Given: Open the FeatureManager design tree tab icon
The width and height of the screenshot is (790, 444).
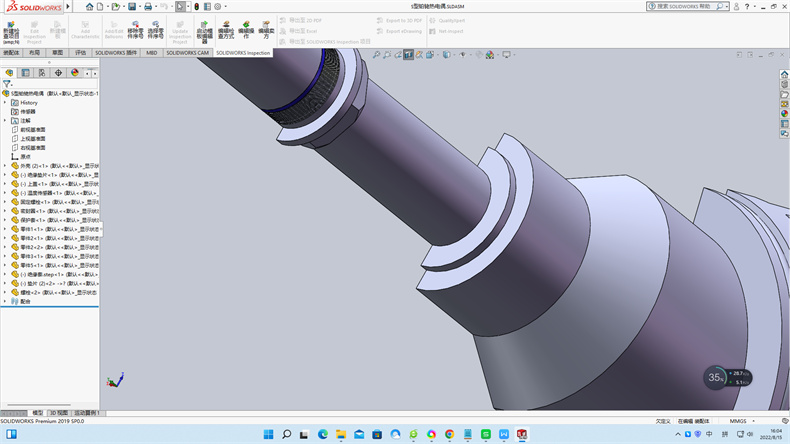Looking at the screenshot, I should 10,73.
